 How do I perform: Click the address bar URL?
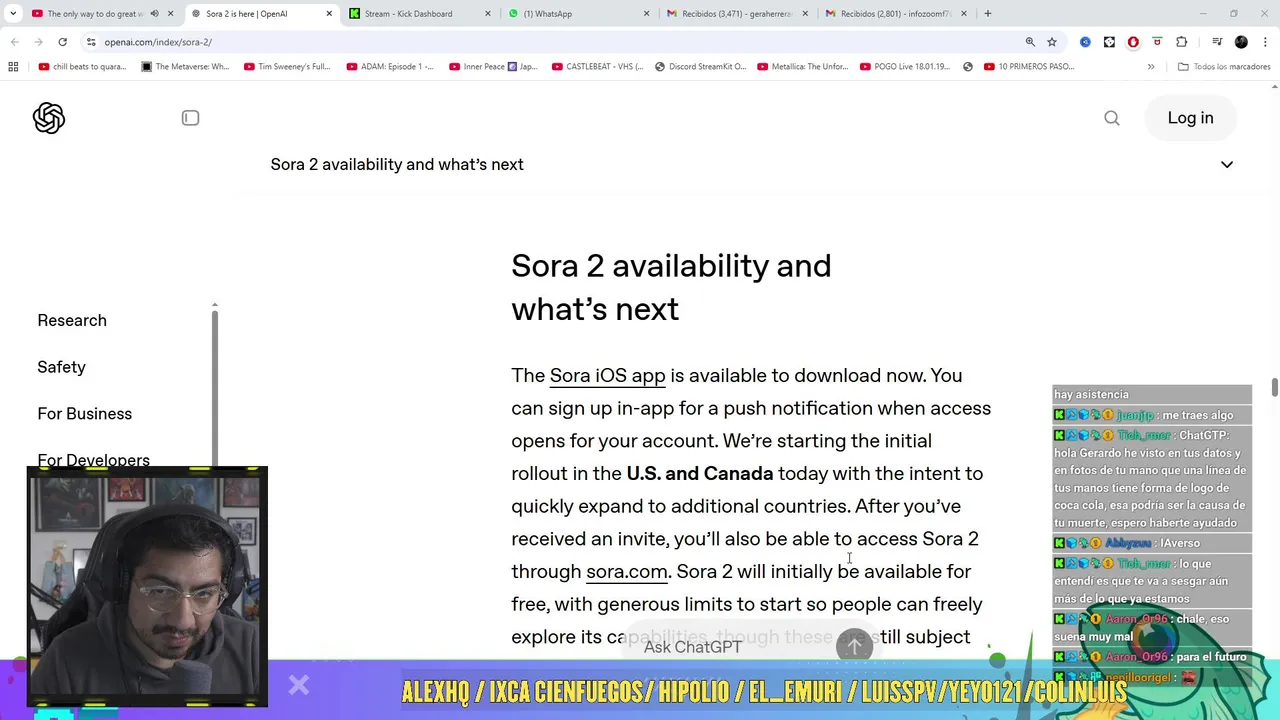[x=158, y=42]
